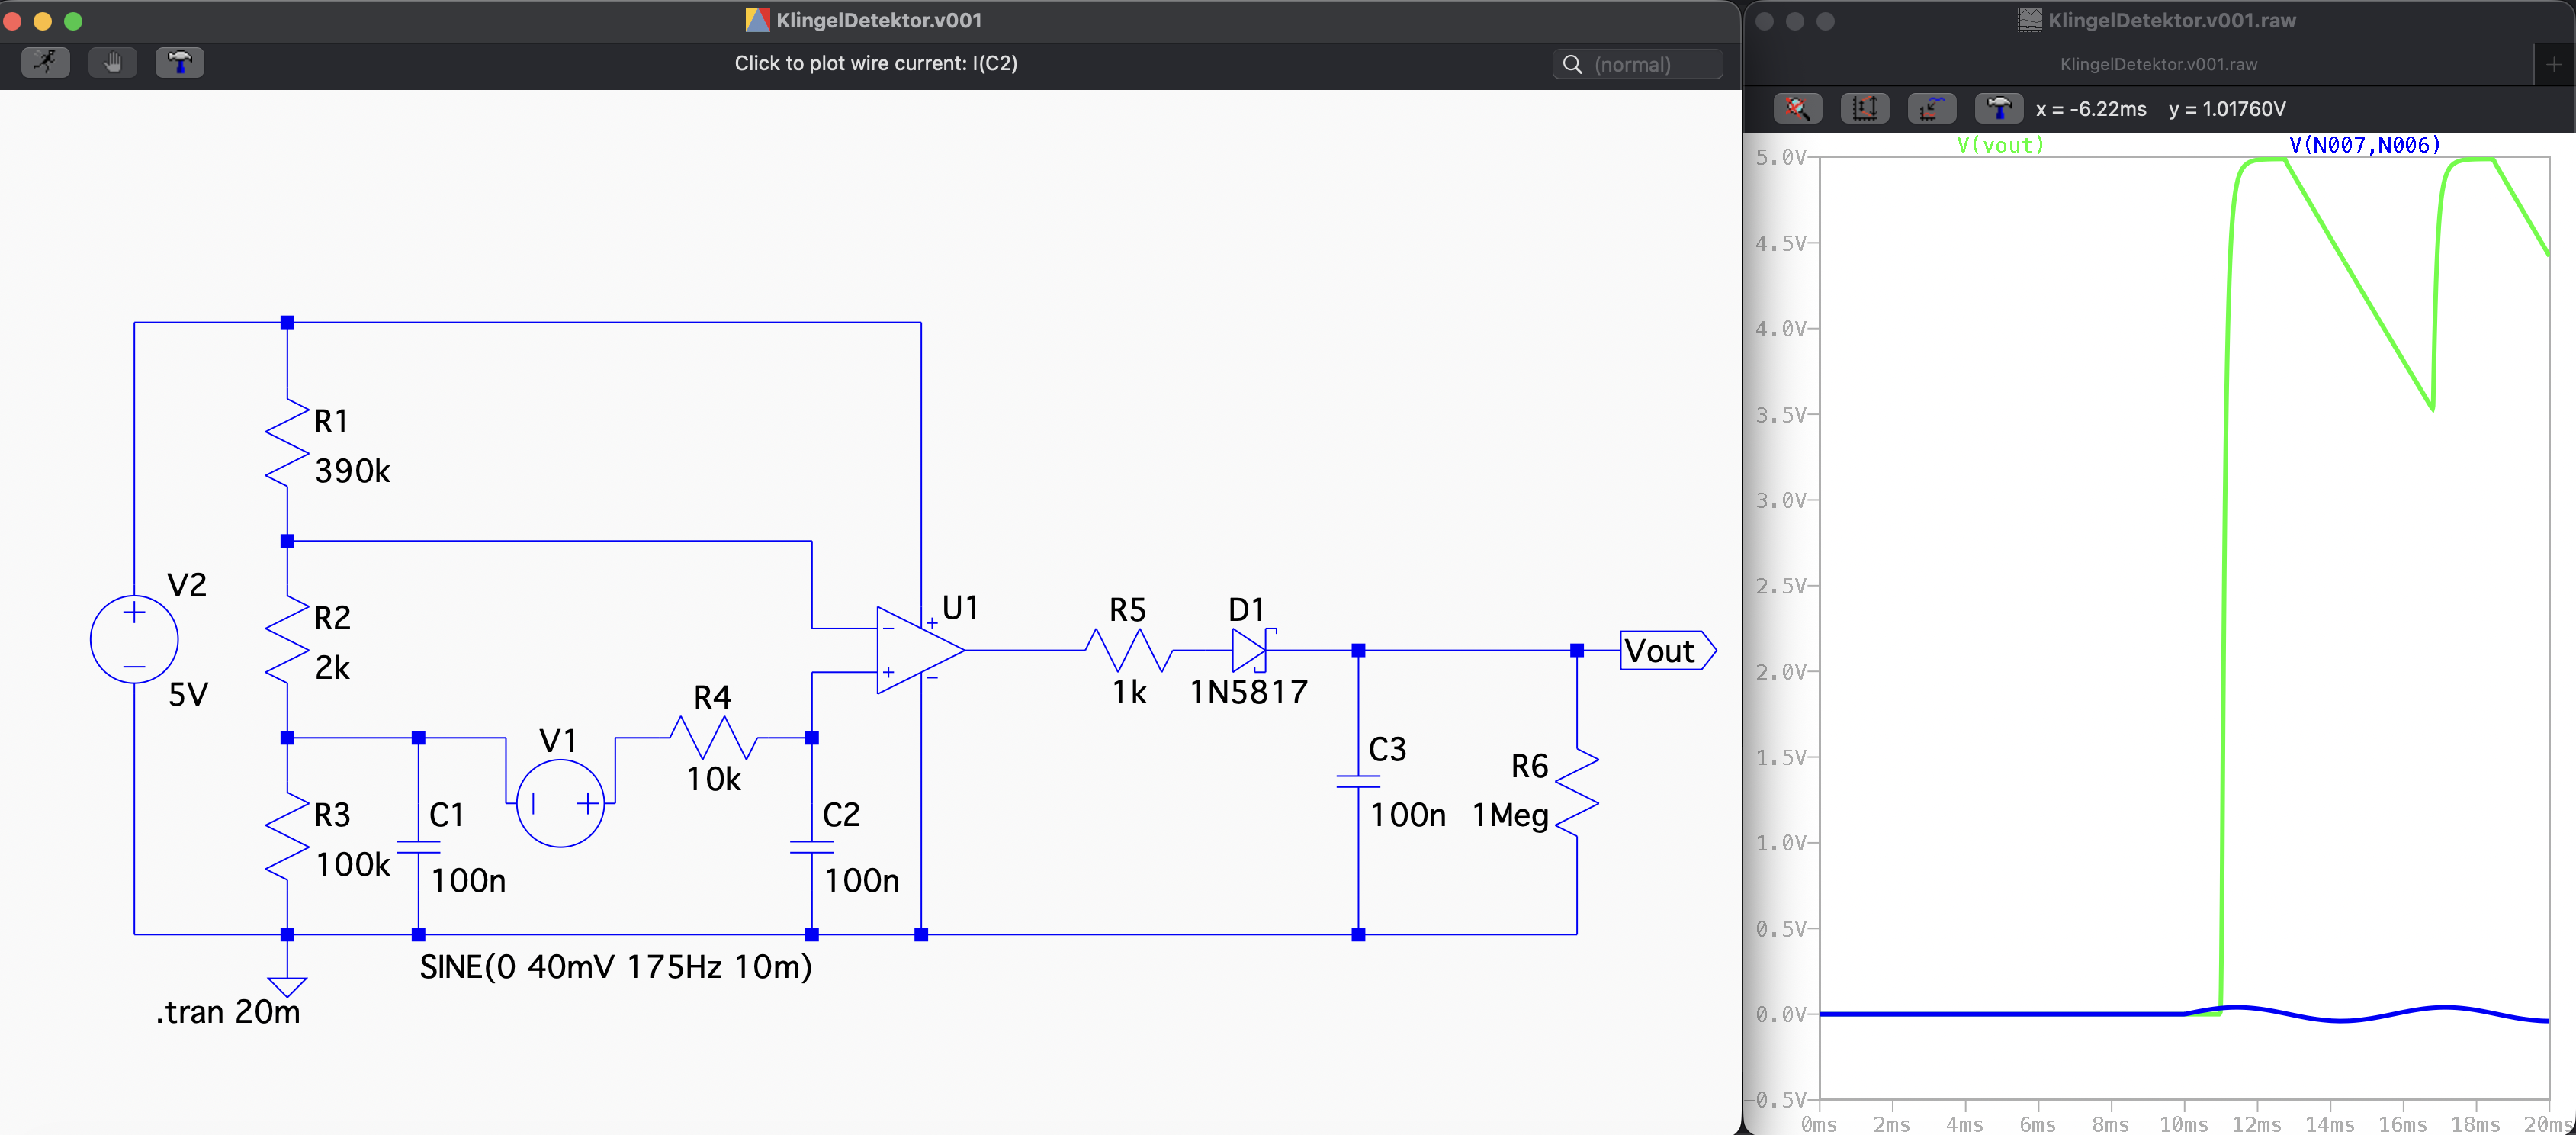This screenshot has height=1135, width=2576.
Task: Run the simulation with the running man icon
Action: [x=45, y=63]
